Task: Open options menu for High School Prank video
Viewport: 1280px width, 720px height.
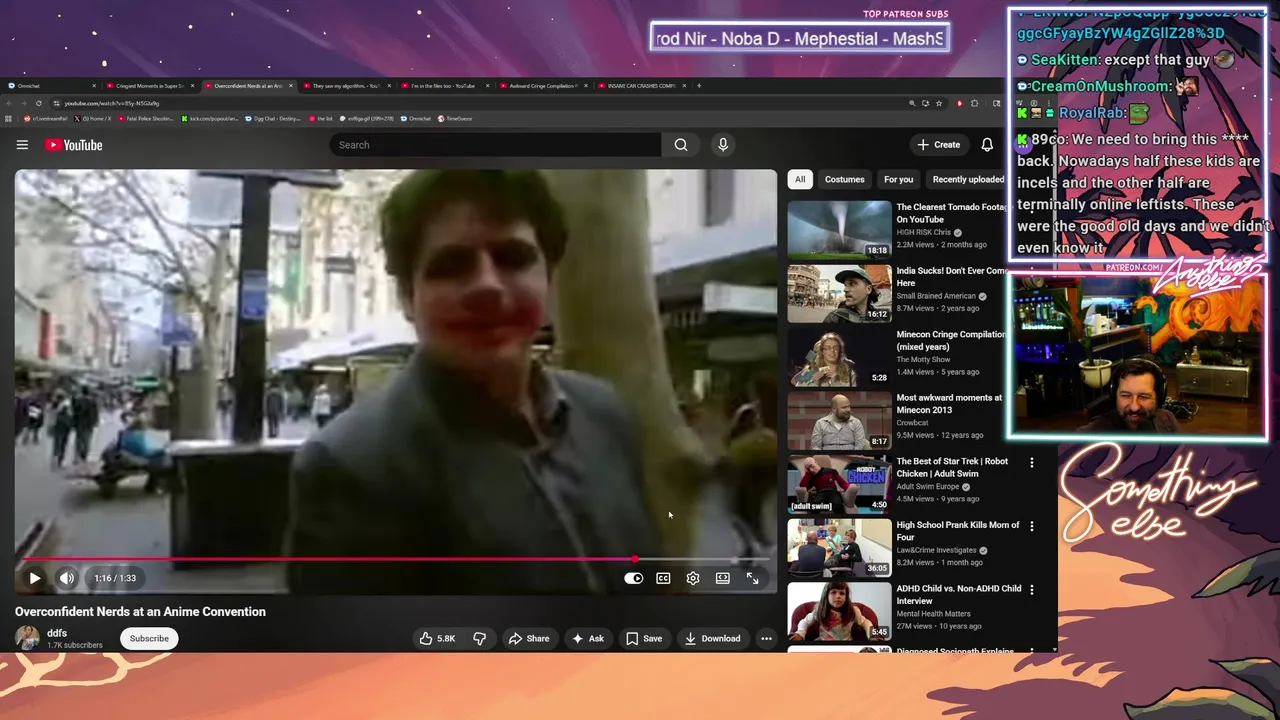Action: [x=1032, y=526]
